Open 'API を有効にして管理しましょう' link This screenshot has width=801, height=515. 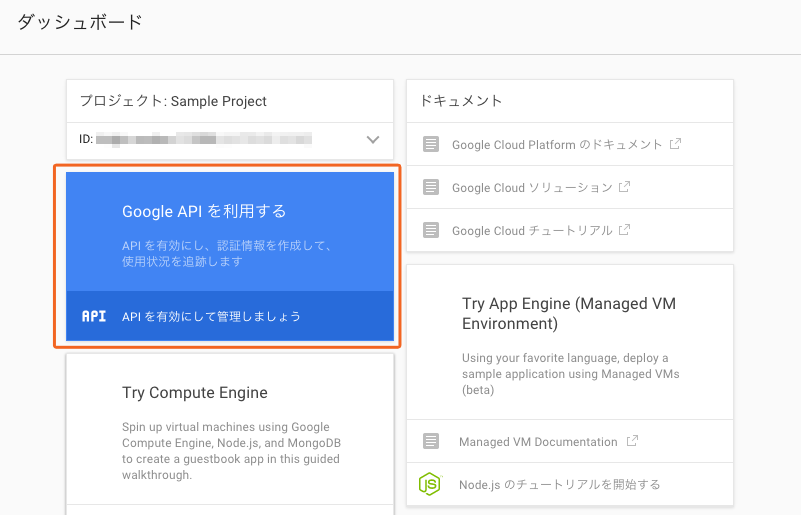click(211, 317)
